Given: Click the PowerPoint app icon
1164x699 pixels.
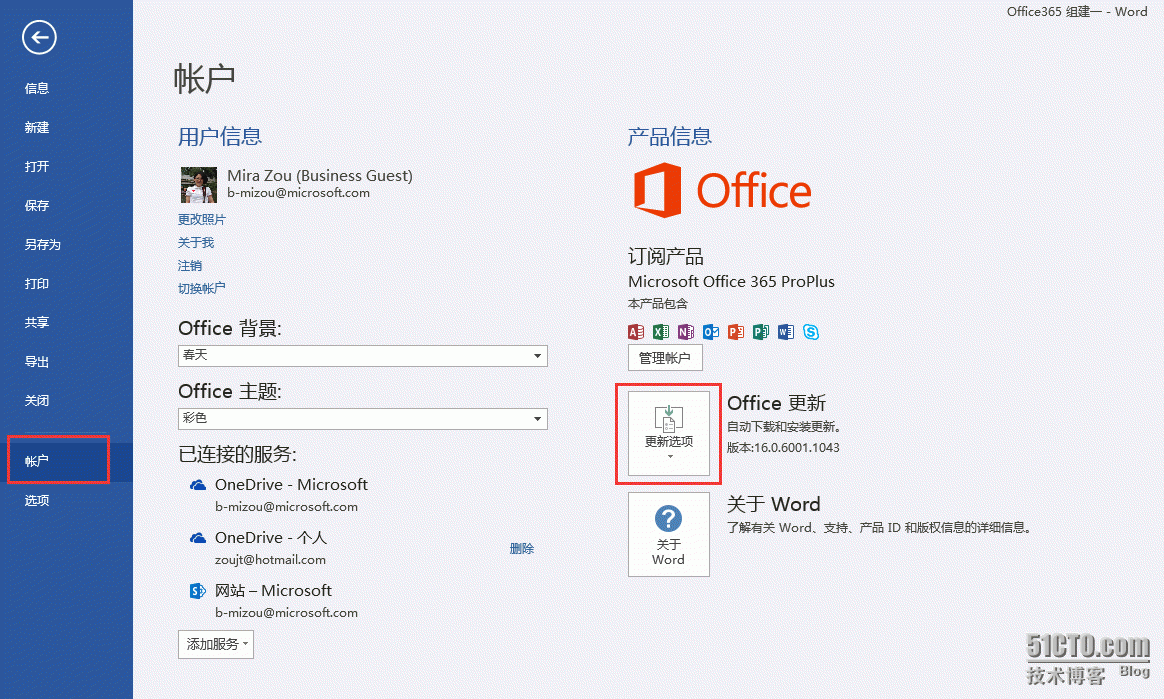Looking at the screenshot, I should (x=736, y=332).
